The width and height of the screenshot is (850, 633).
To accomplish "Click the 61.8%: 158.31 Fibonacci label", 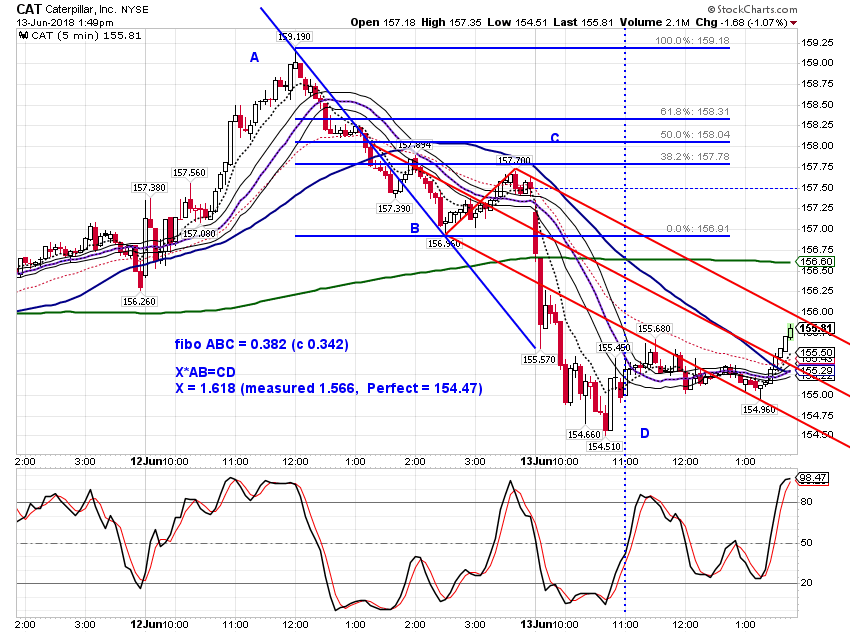I will [x=694, y=111].
